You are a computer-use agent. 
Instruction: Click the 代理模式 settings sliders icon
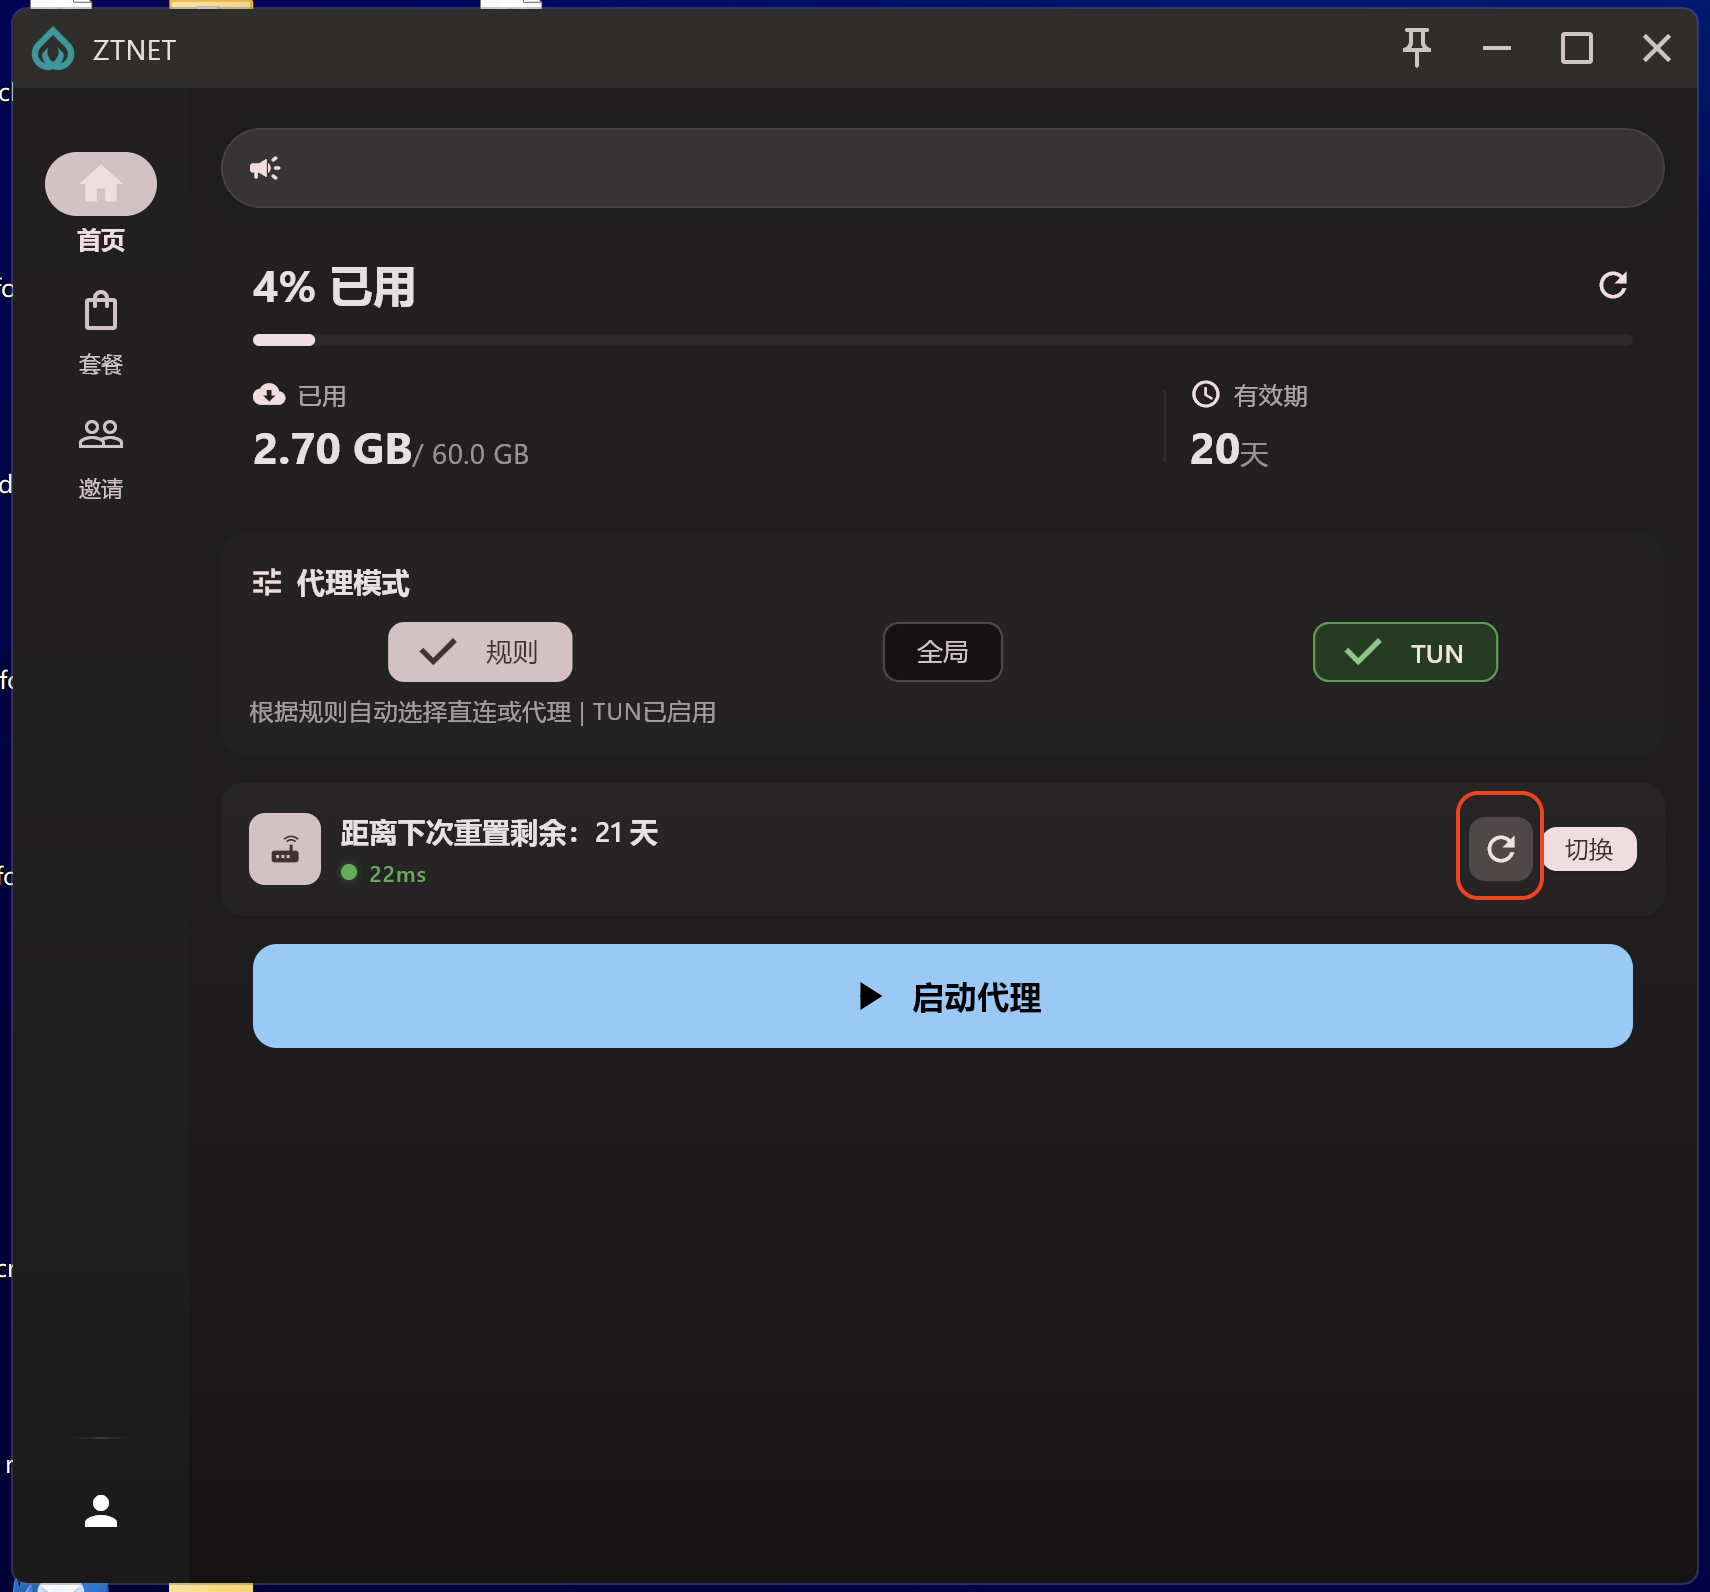267,582
